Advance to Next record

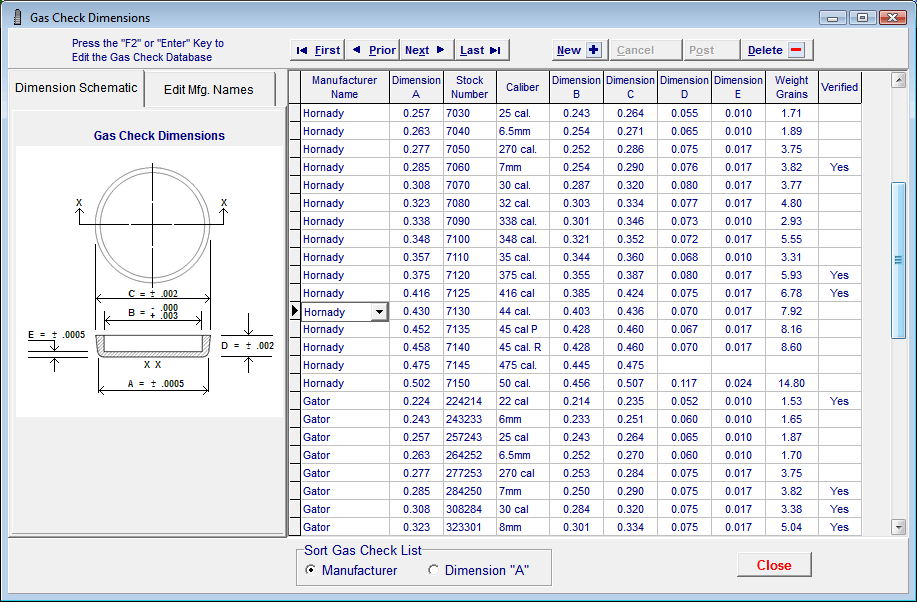[x=426, y=50]
